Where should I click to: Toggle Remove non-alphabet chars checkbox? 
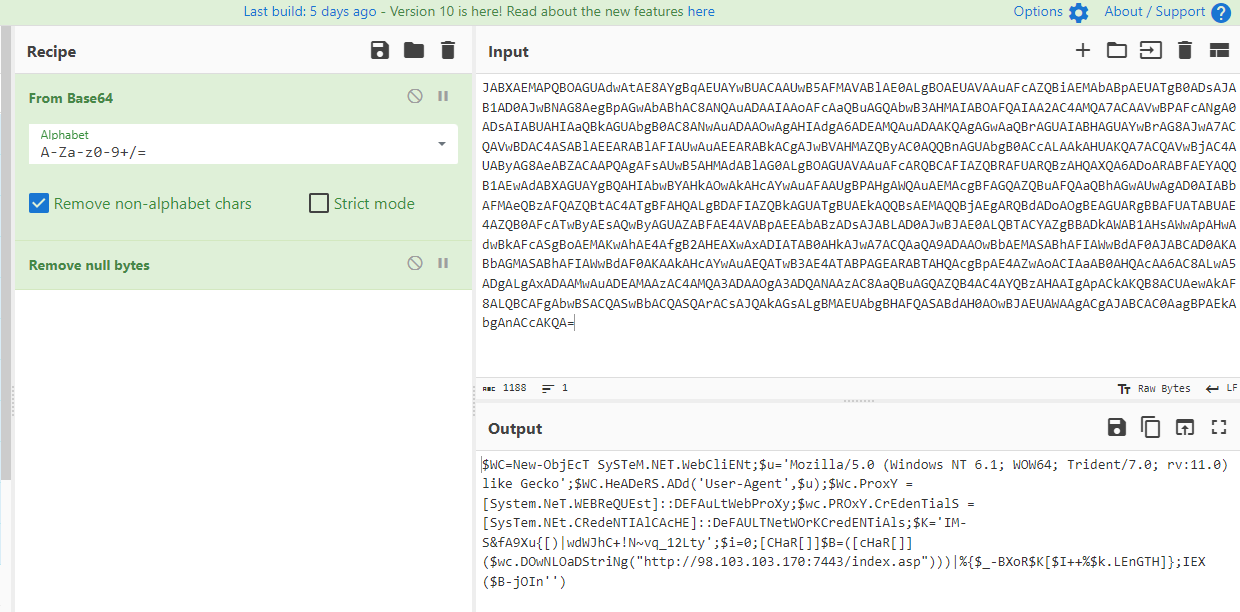(x=39, y=203)
